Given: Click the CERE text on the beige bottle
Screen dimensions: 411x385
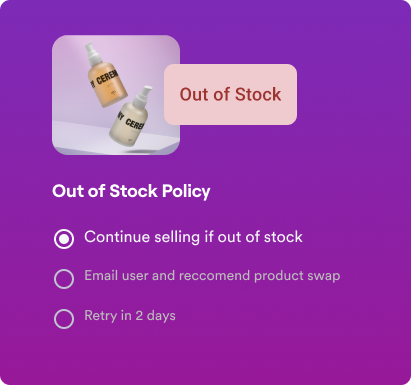Looking at the screenshot, I should click(134, 124).
